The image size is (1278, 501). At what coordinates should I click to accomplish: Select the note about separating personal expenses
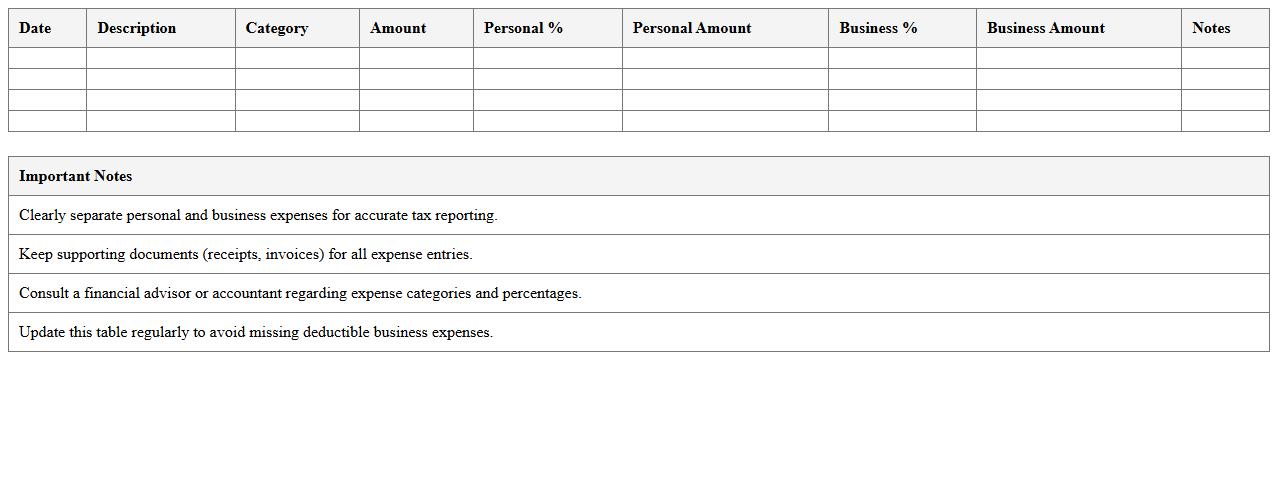click(x=258, y=215)
